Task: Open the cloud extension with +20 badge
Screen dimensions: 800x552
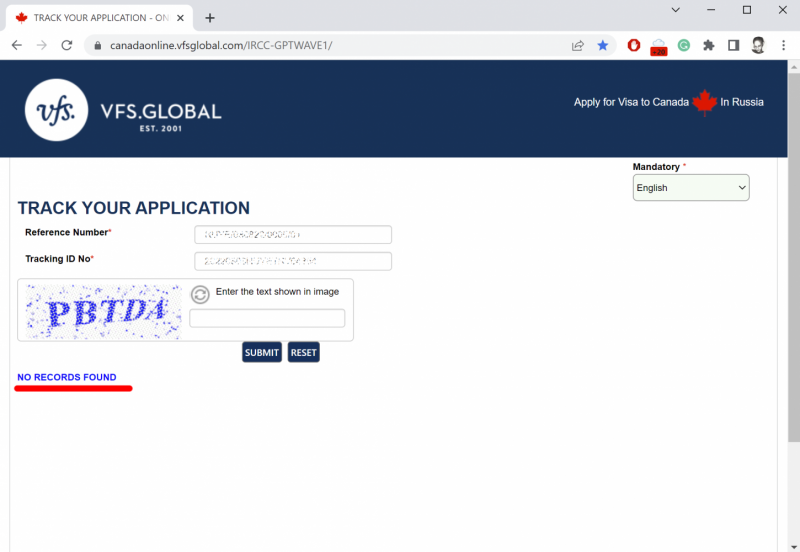Action: [658, 46]
